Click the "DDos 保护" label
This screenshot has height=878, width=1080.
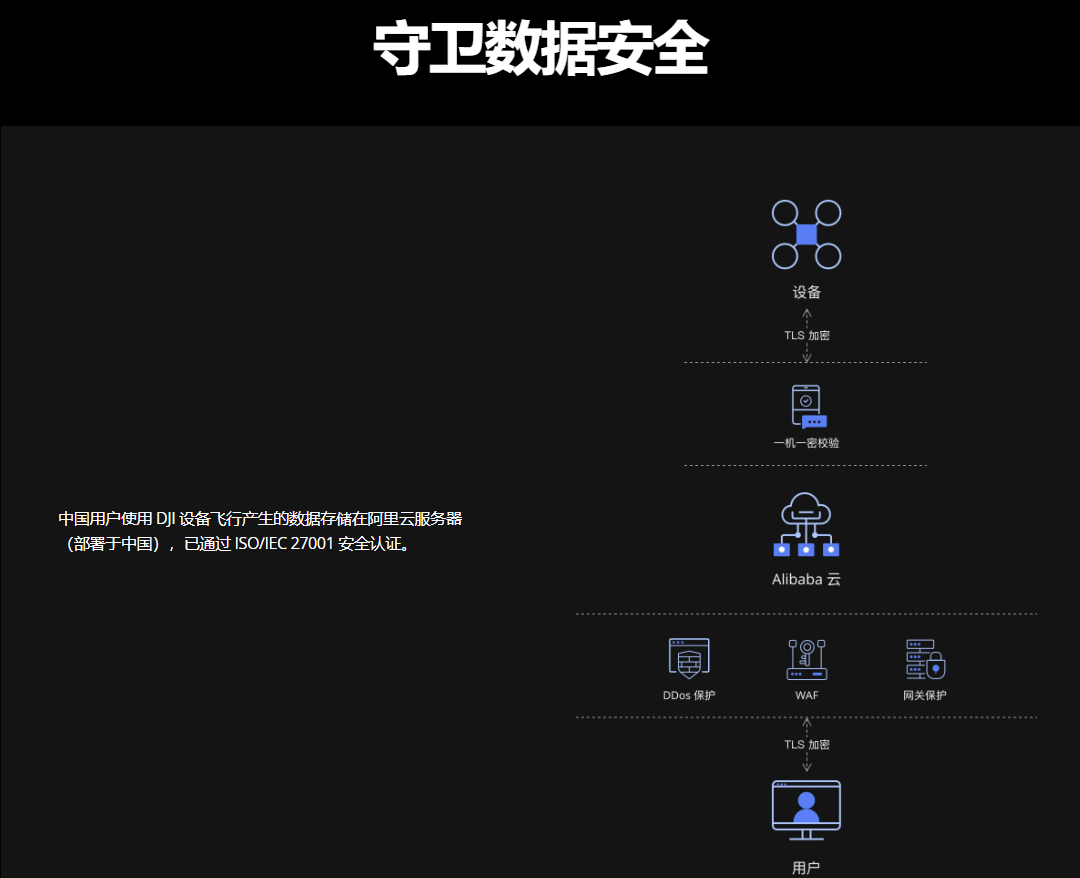coord(689,695)
